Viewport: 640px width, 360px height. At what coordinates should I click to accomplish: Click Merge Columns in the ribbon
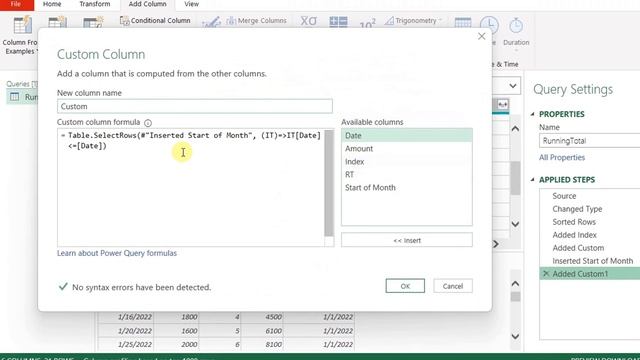(257, 20)
